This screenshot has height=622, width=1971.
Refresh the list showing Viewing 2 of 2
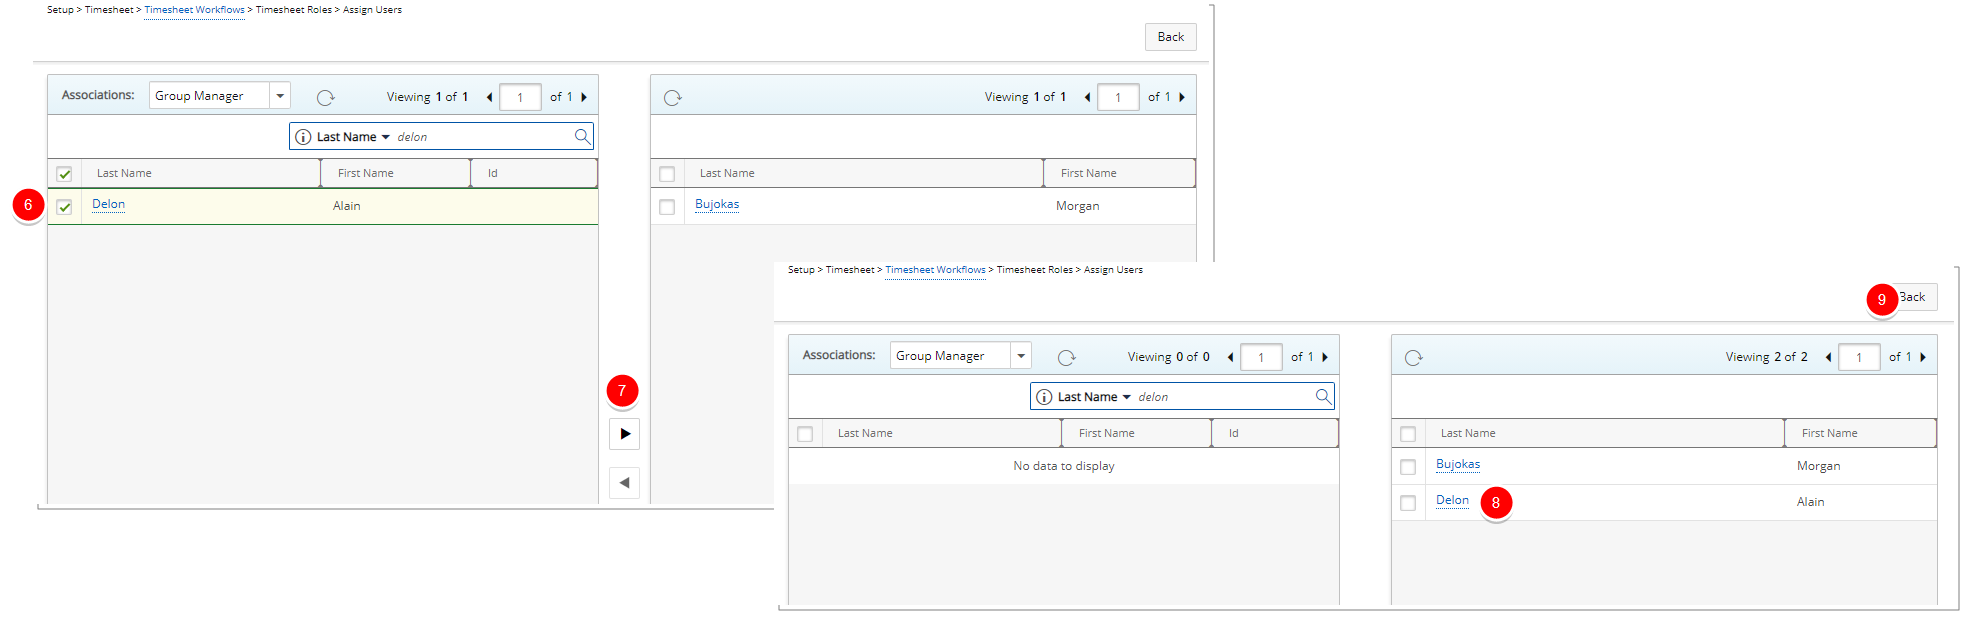(x=1413, y=357)
